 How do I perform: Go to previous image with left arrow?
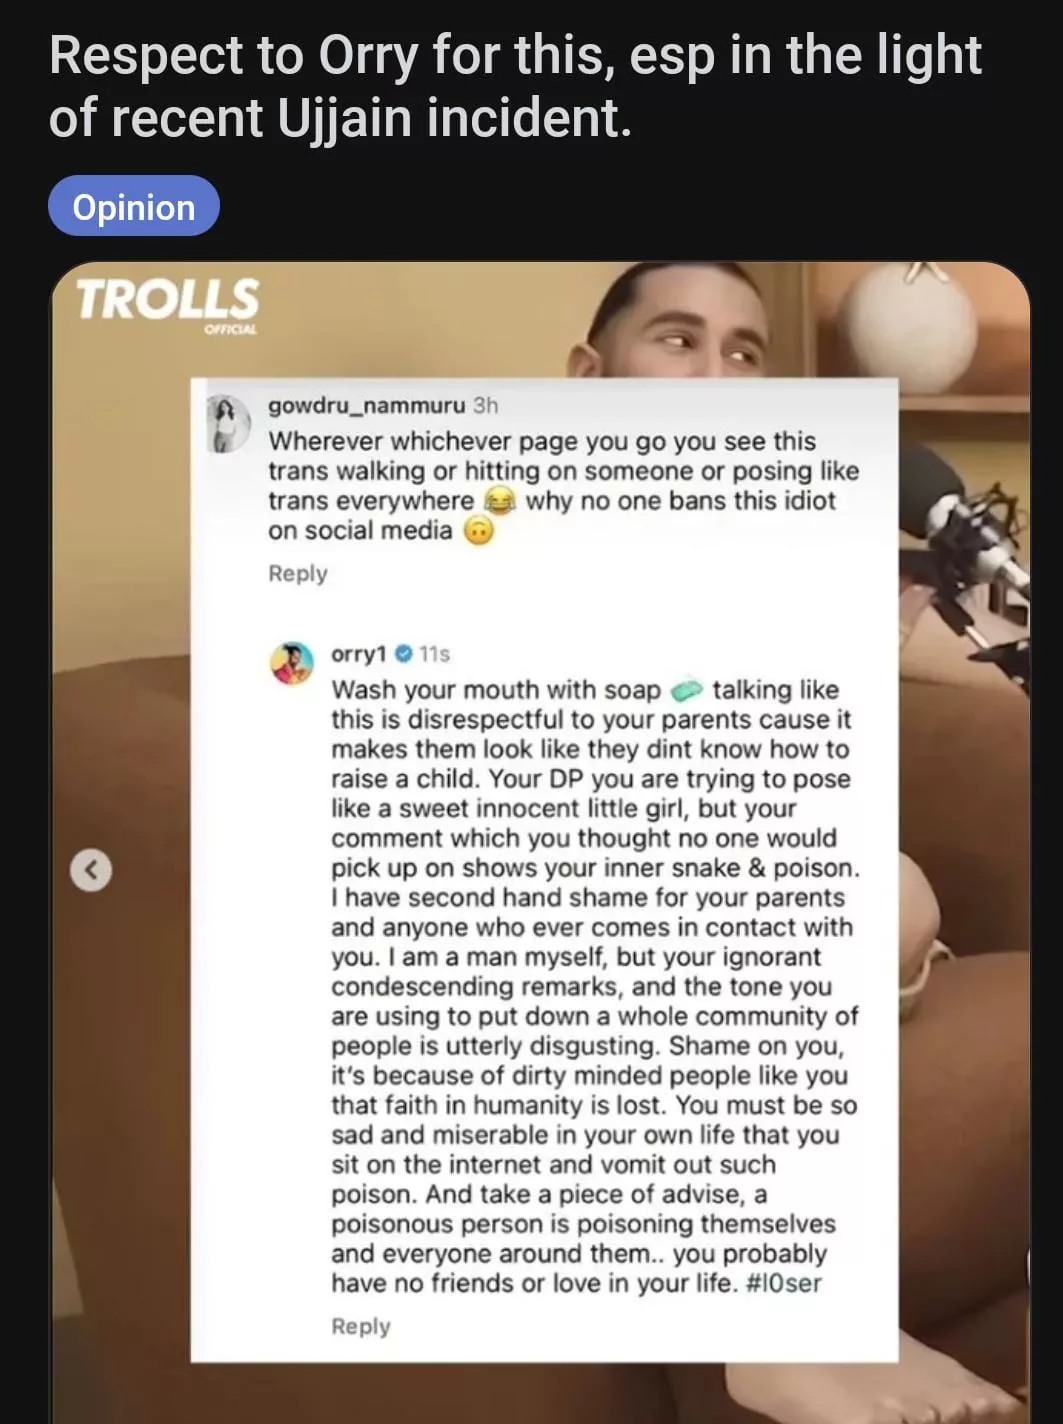tap(91, 869)
